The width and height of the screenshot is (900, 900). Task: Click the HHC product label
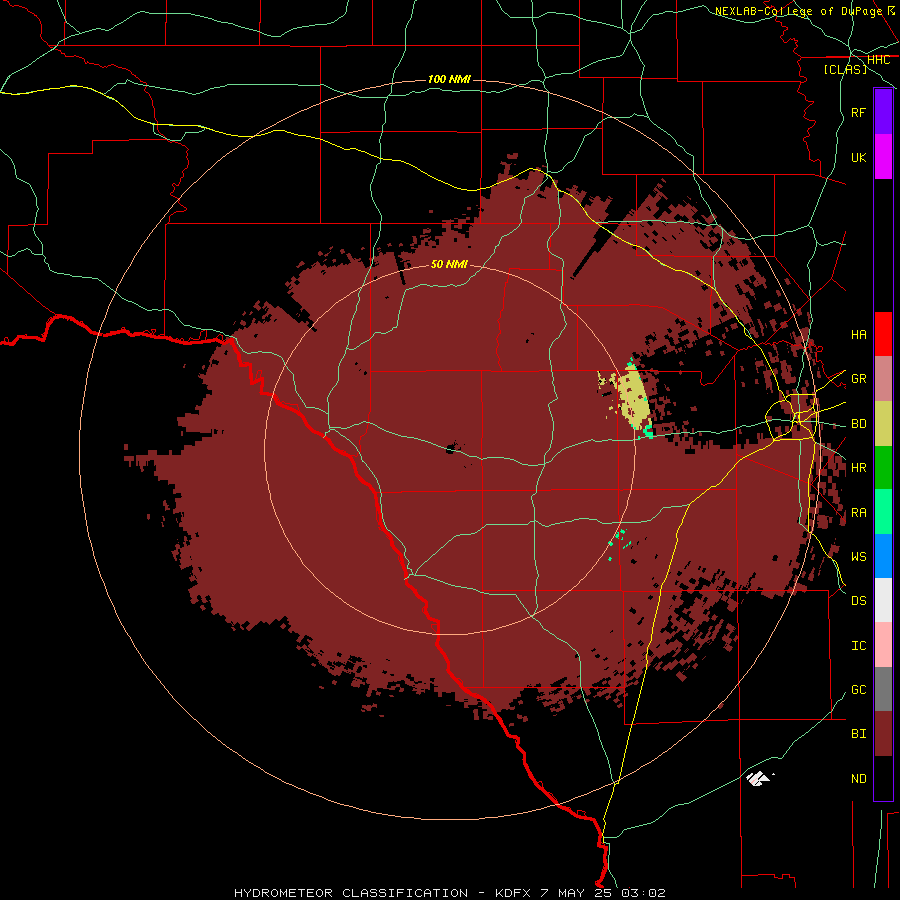(x=879, y=60)
